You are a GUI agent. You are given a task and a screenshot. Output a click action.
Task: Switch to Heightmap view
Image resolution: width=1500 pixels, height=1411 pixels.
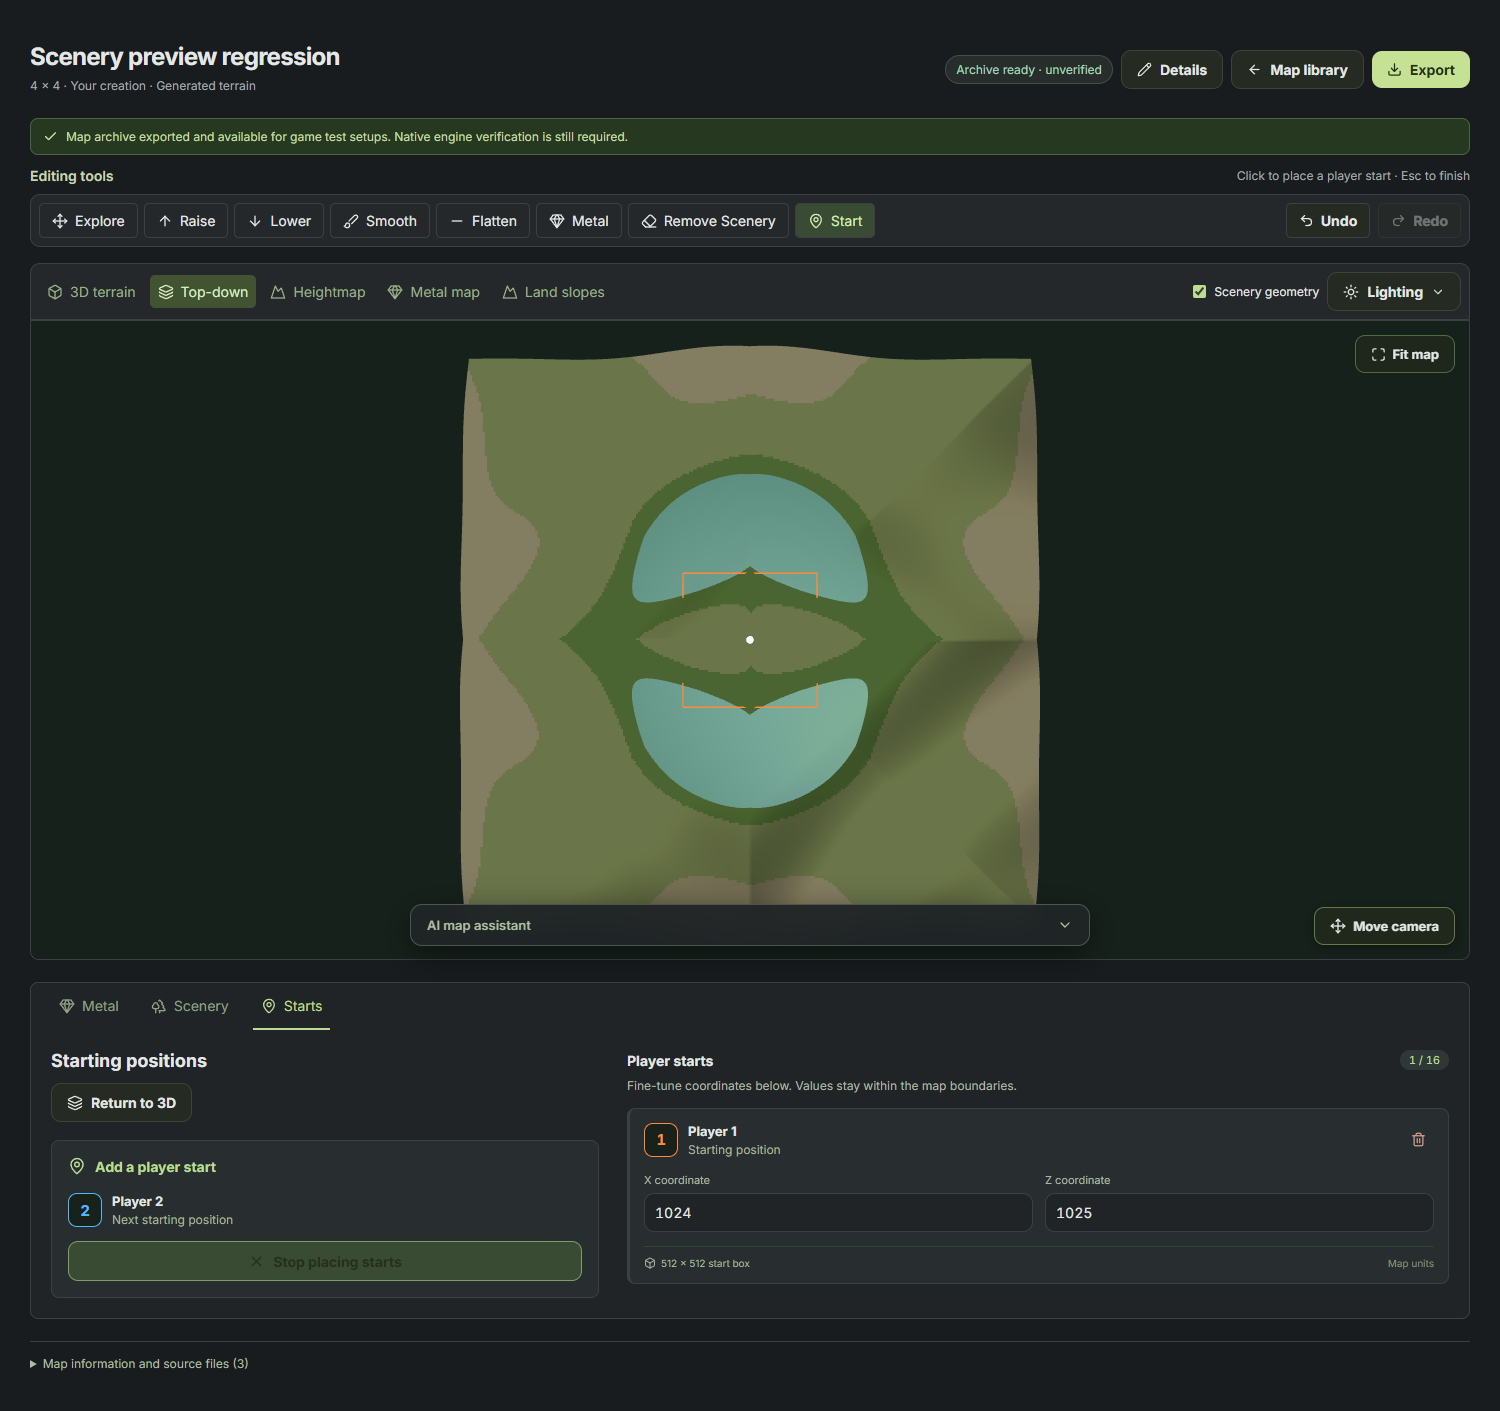point(318,292)
